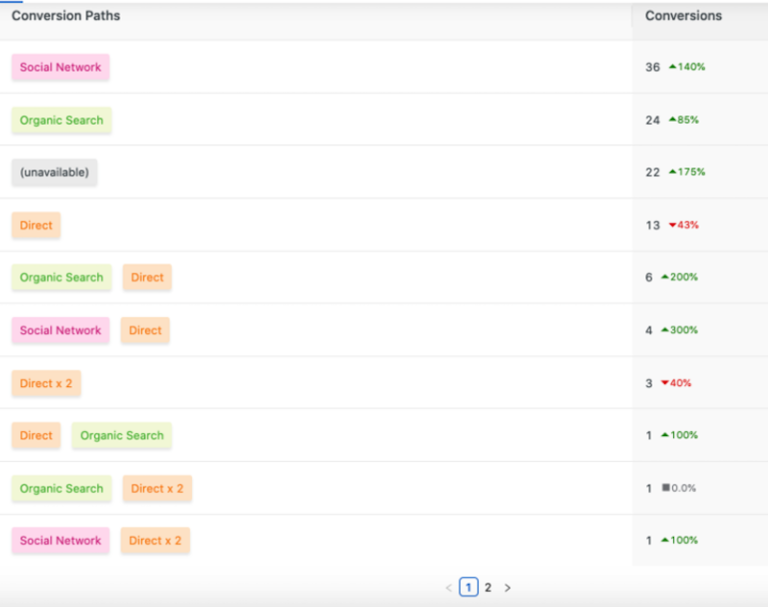The height and width of the screenshot is (607, 768).
Task: Click Direct x 2 tag after Organic Search
Action: point(157,488)
